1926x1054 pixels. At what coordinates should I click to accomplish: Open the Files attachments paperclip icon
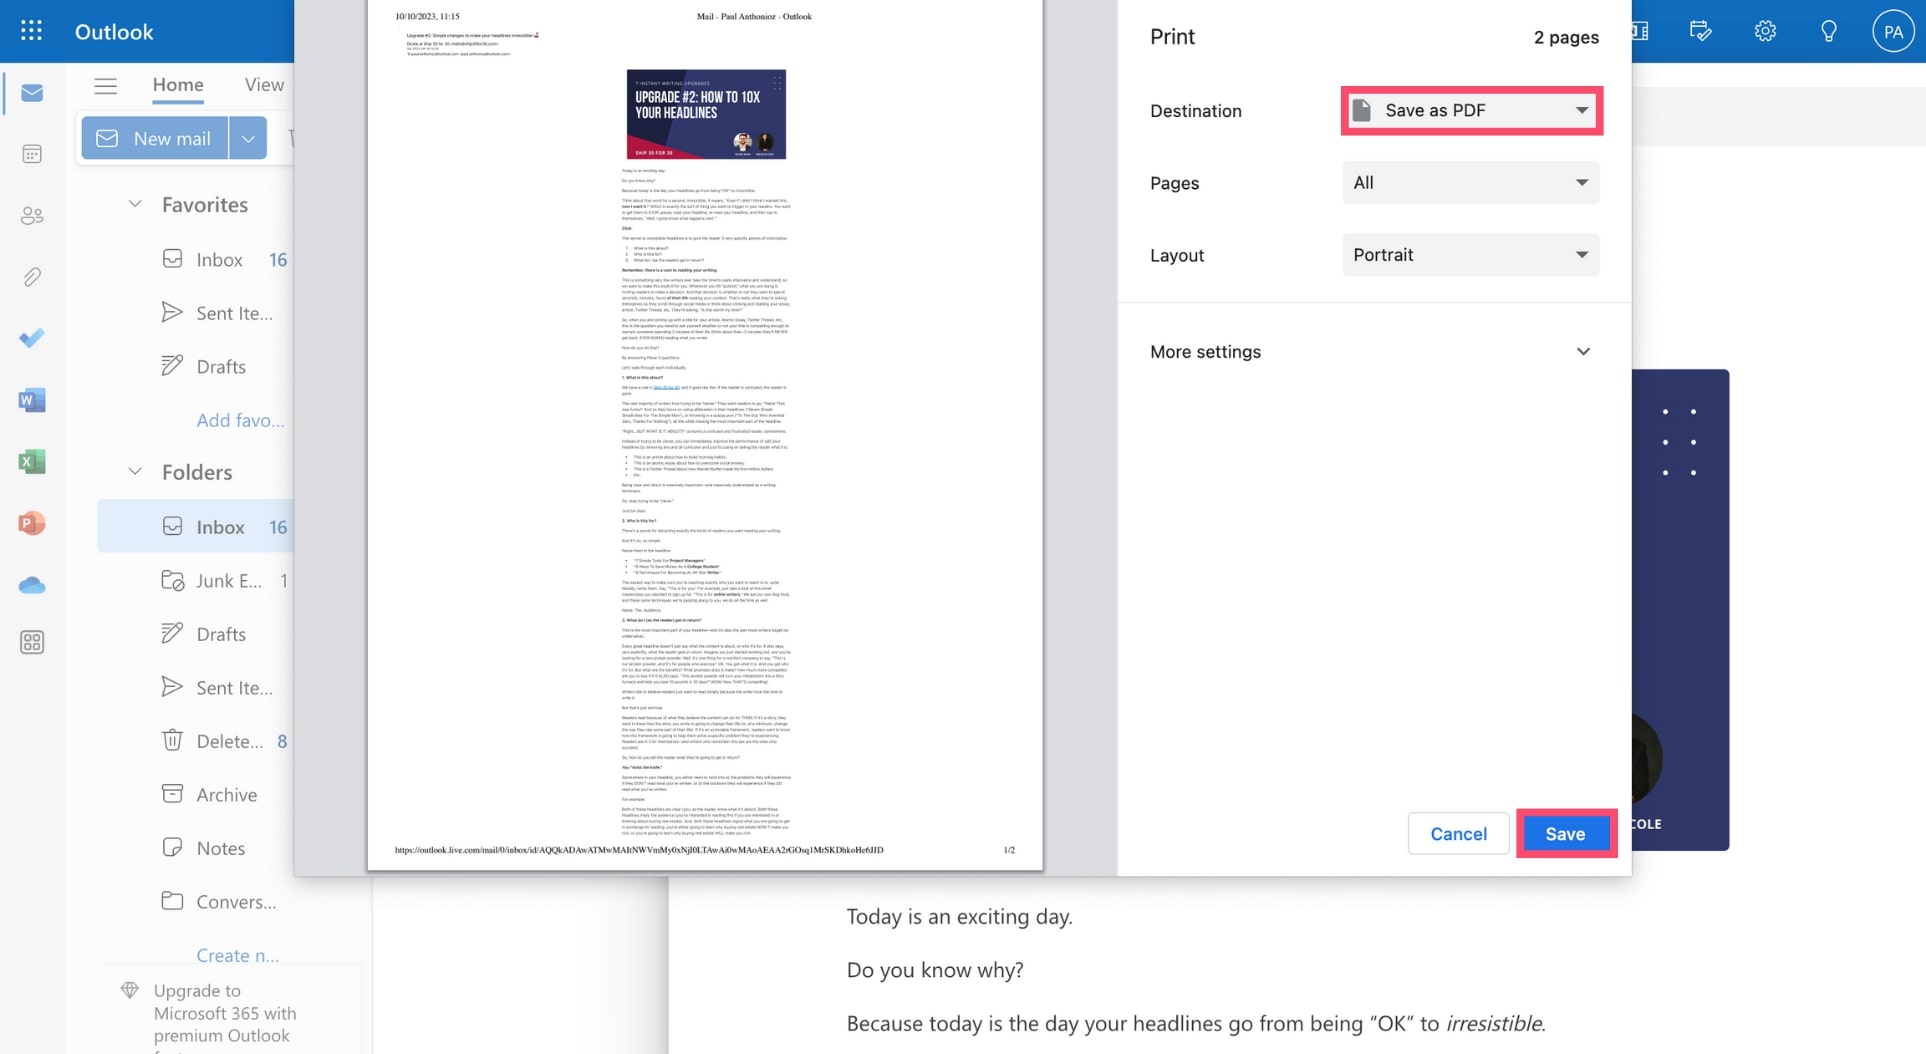point(32,277)
